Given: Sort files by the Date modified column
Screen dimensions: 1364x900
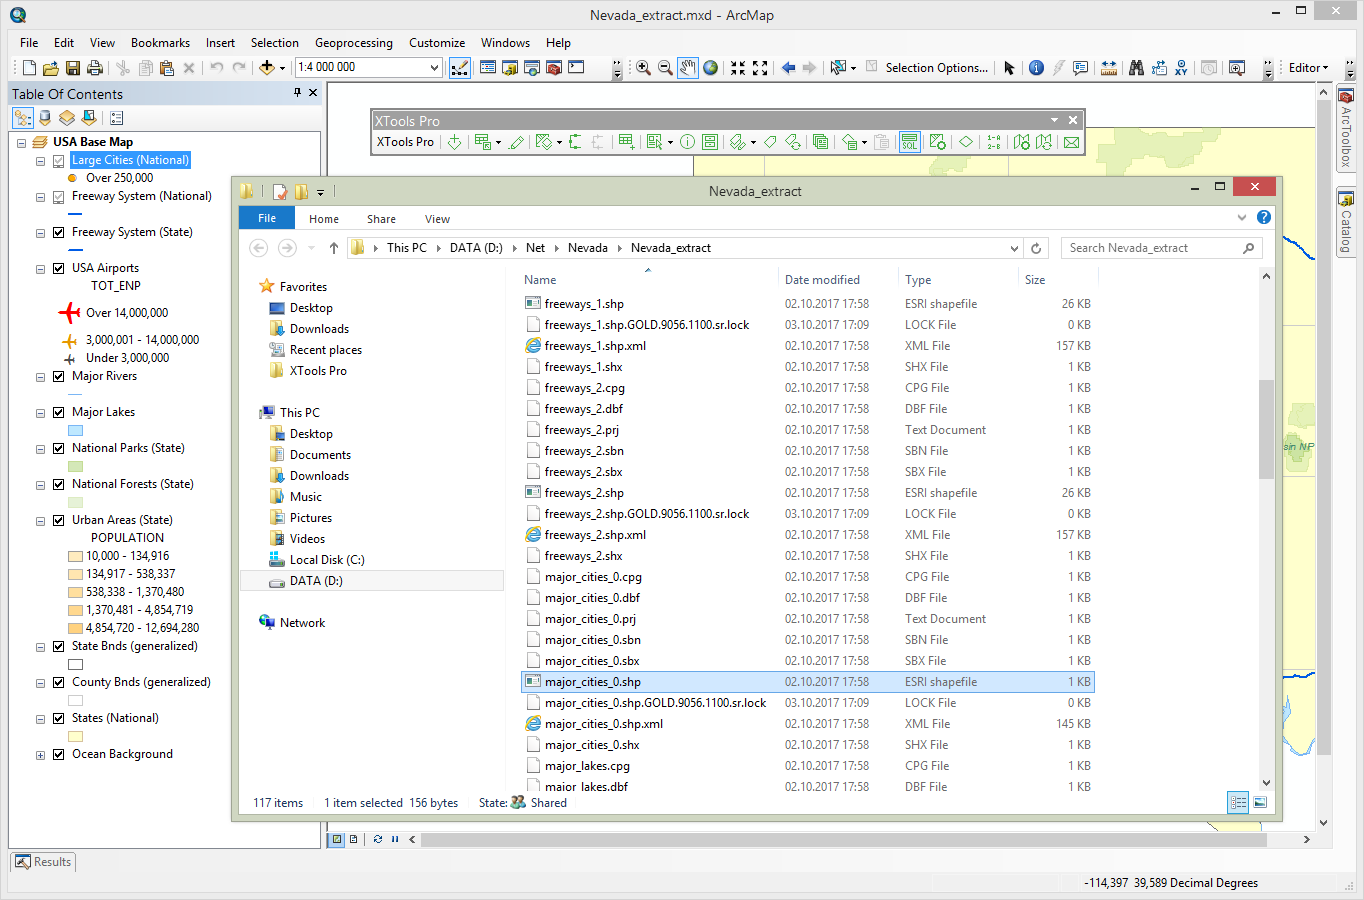Looking at the screenshot, I should coord(822,280).
